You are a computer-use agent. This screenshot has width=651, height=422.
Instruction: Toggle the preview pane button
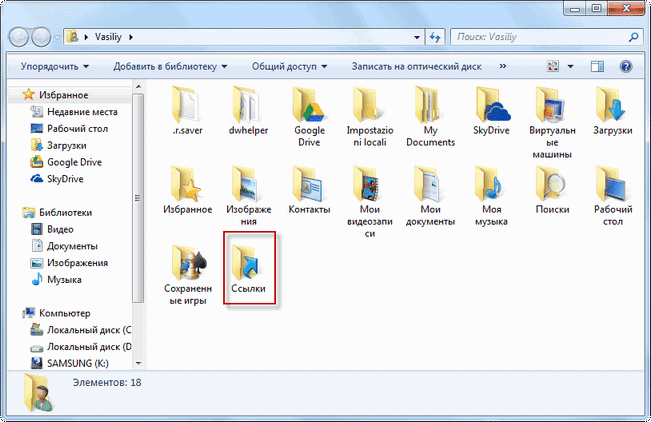point(597,66)
